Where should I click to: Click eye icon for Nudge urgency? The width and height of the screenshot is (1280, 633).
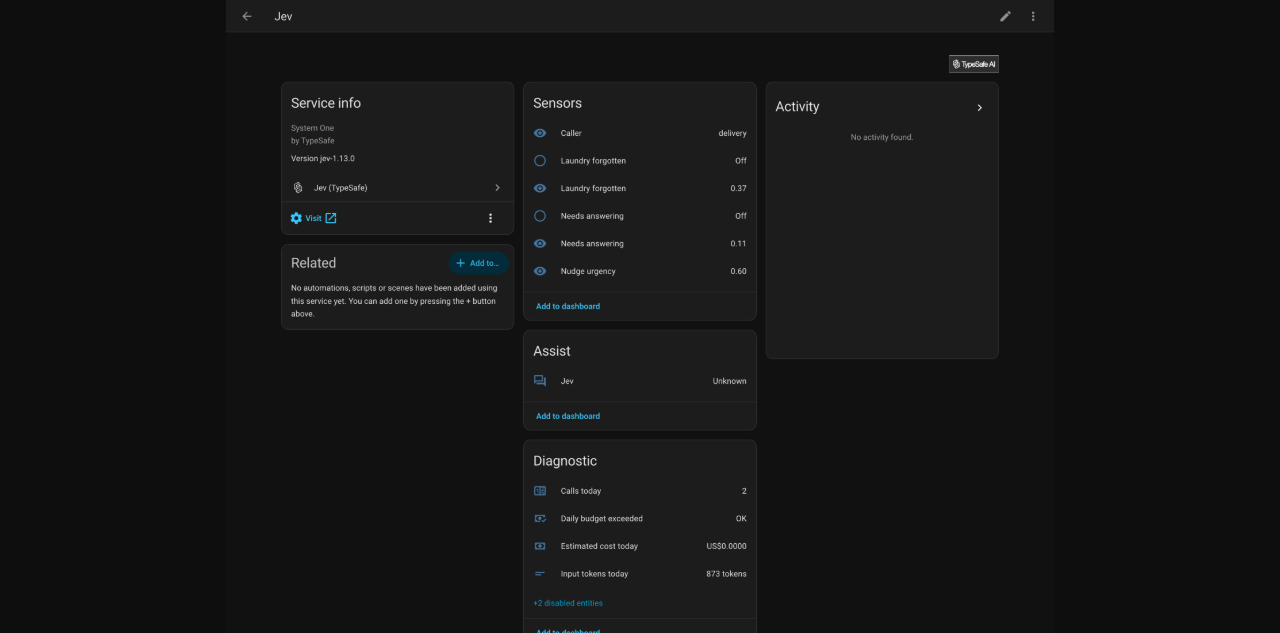point(540,271)
